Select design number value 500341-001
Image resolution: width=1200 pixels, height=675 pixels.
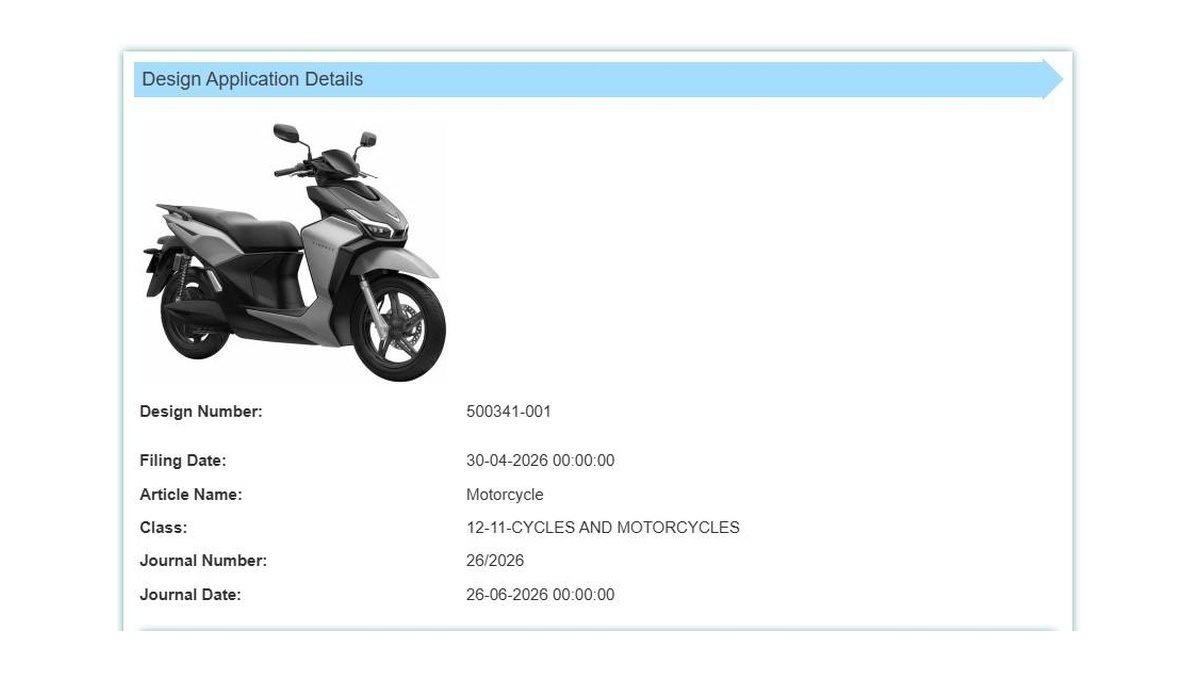tap(508, 411)
